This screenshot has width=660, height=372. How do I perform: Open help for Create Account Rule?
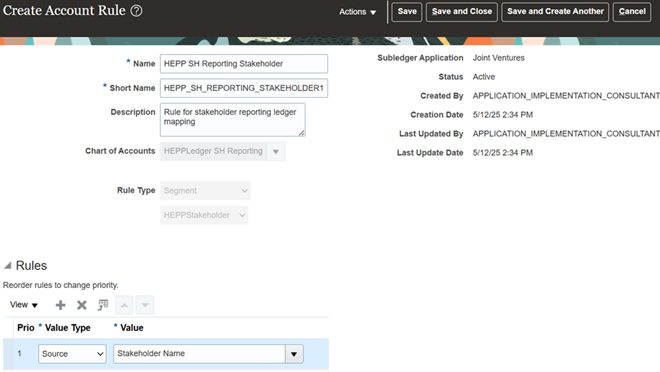pyautogui.click(x=136, y=11)
